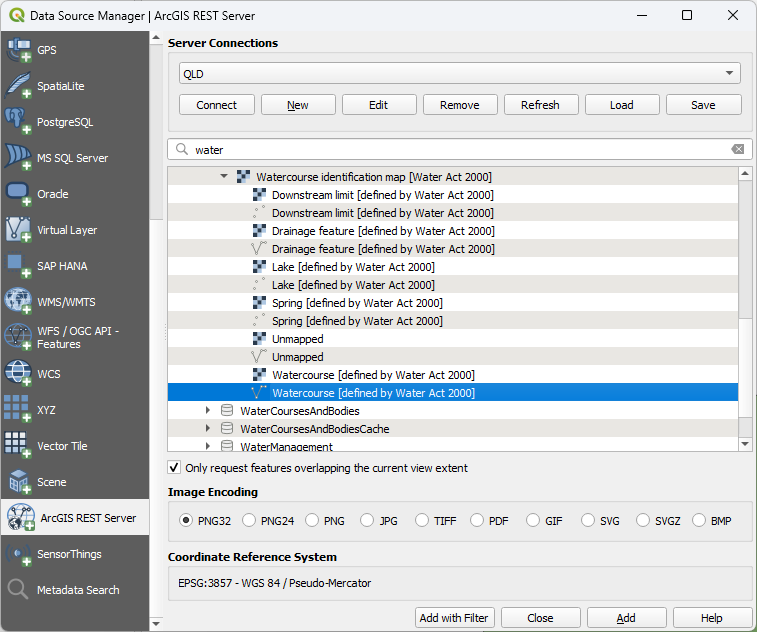Expand the WaterCoursesAndBodies folder
The height and width of the screenshot is (632, 757).
pos(208,411)
